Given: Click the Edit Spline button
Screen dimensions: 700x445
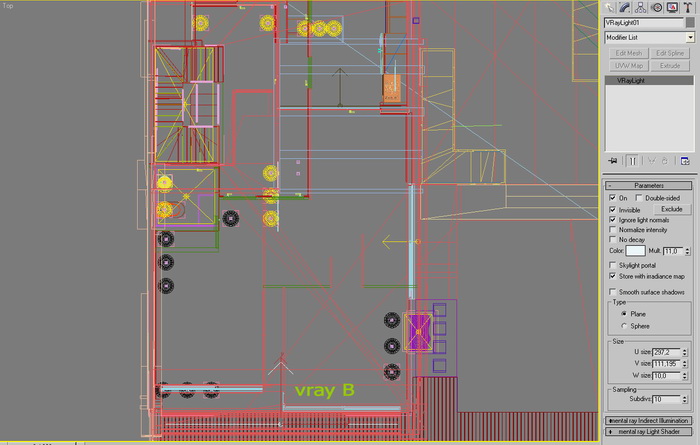Looking at the screenshot, I should pyautogui.click(x=670, y=53).
